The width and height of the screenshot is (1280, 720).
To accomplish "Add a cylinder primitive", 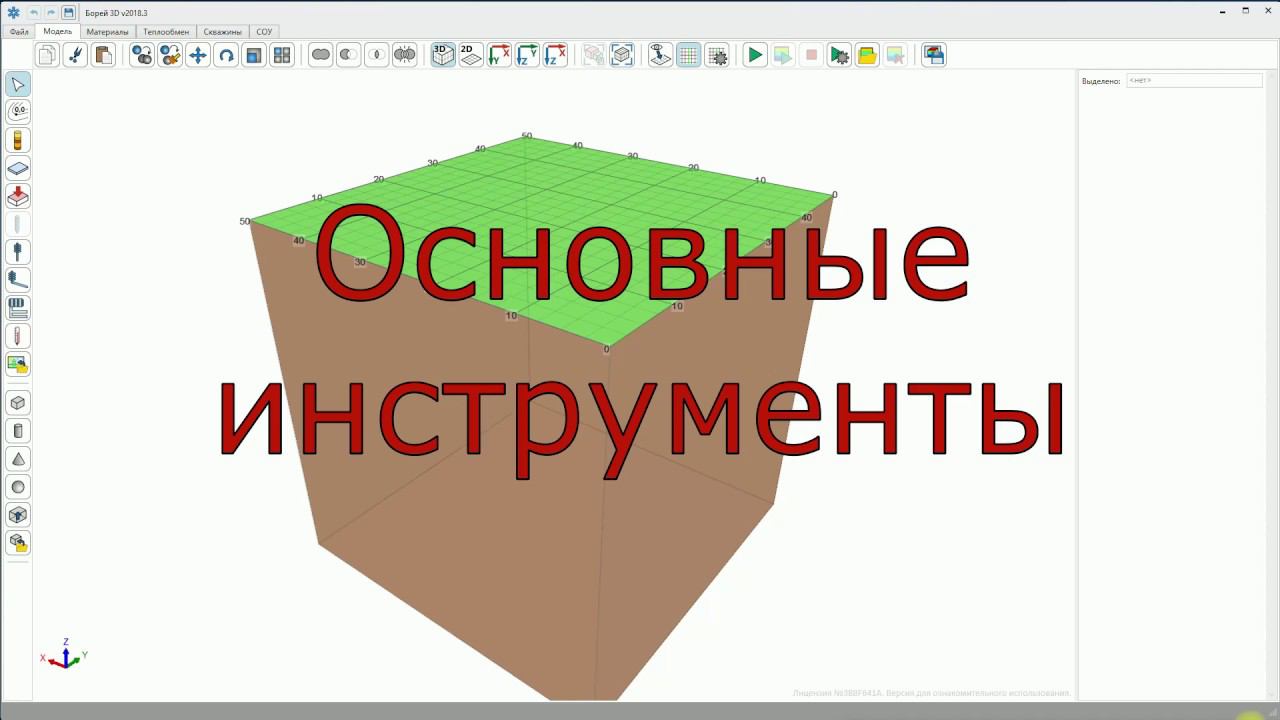I will coord(18,431).
